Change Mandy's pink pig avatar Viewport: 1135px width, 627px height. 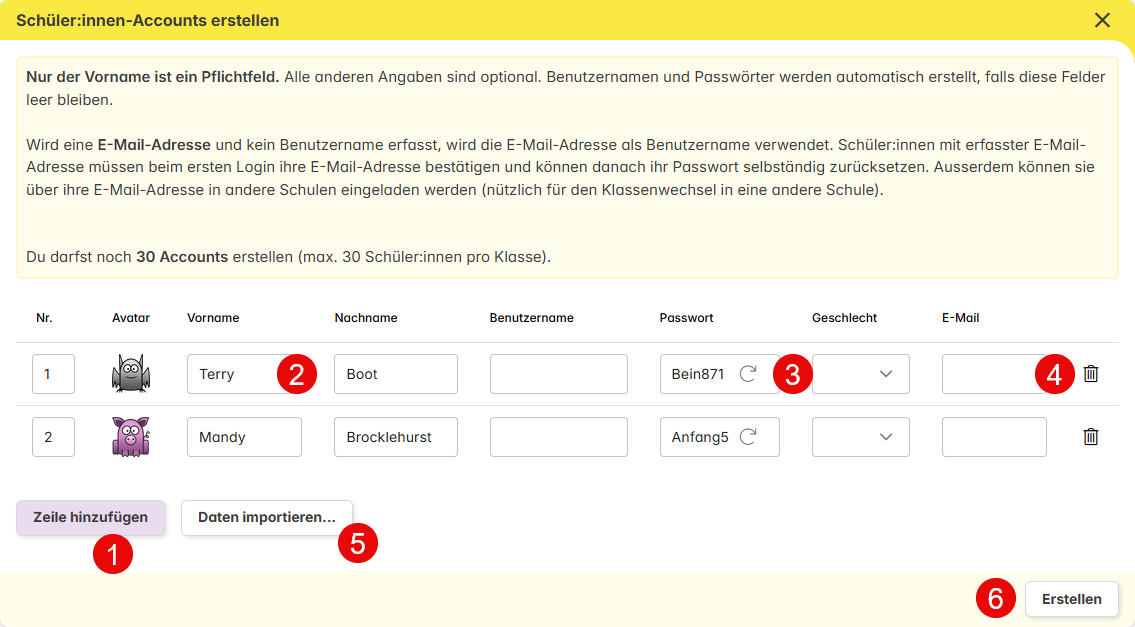(x=131, y=437)
